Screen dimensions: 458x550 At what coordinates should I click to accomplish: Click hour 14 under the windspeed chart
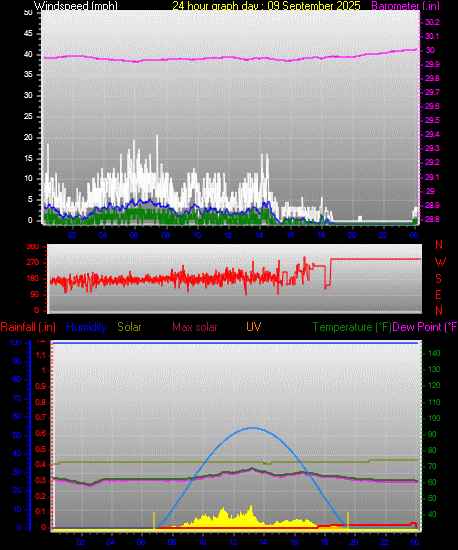pyautogui.click(x=259, y=235)
